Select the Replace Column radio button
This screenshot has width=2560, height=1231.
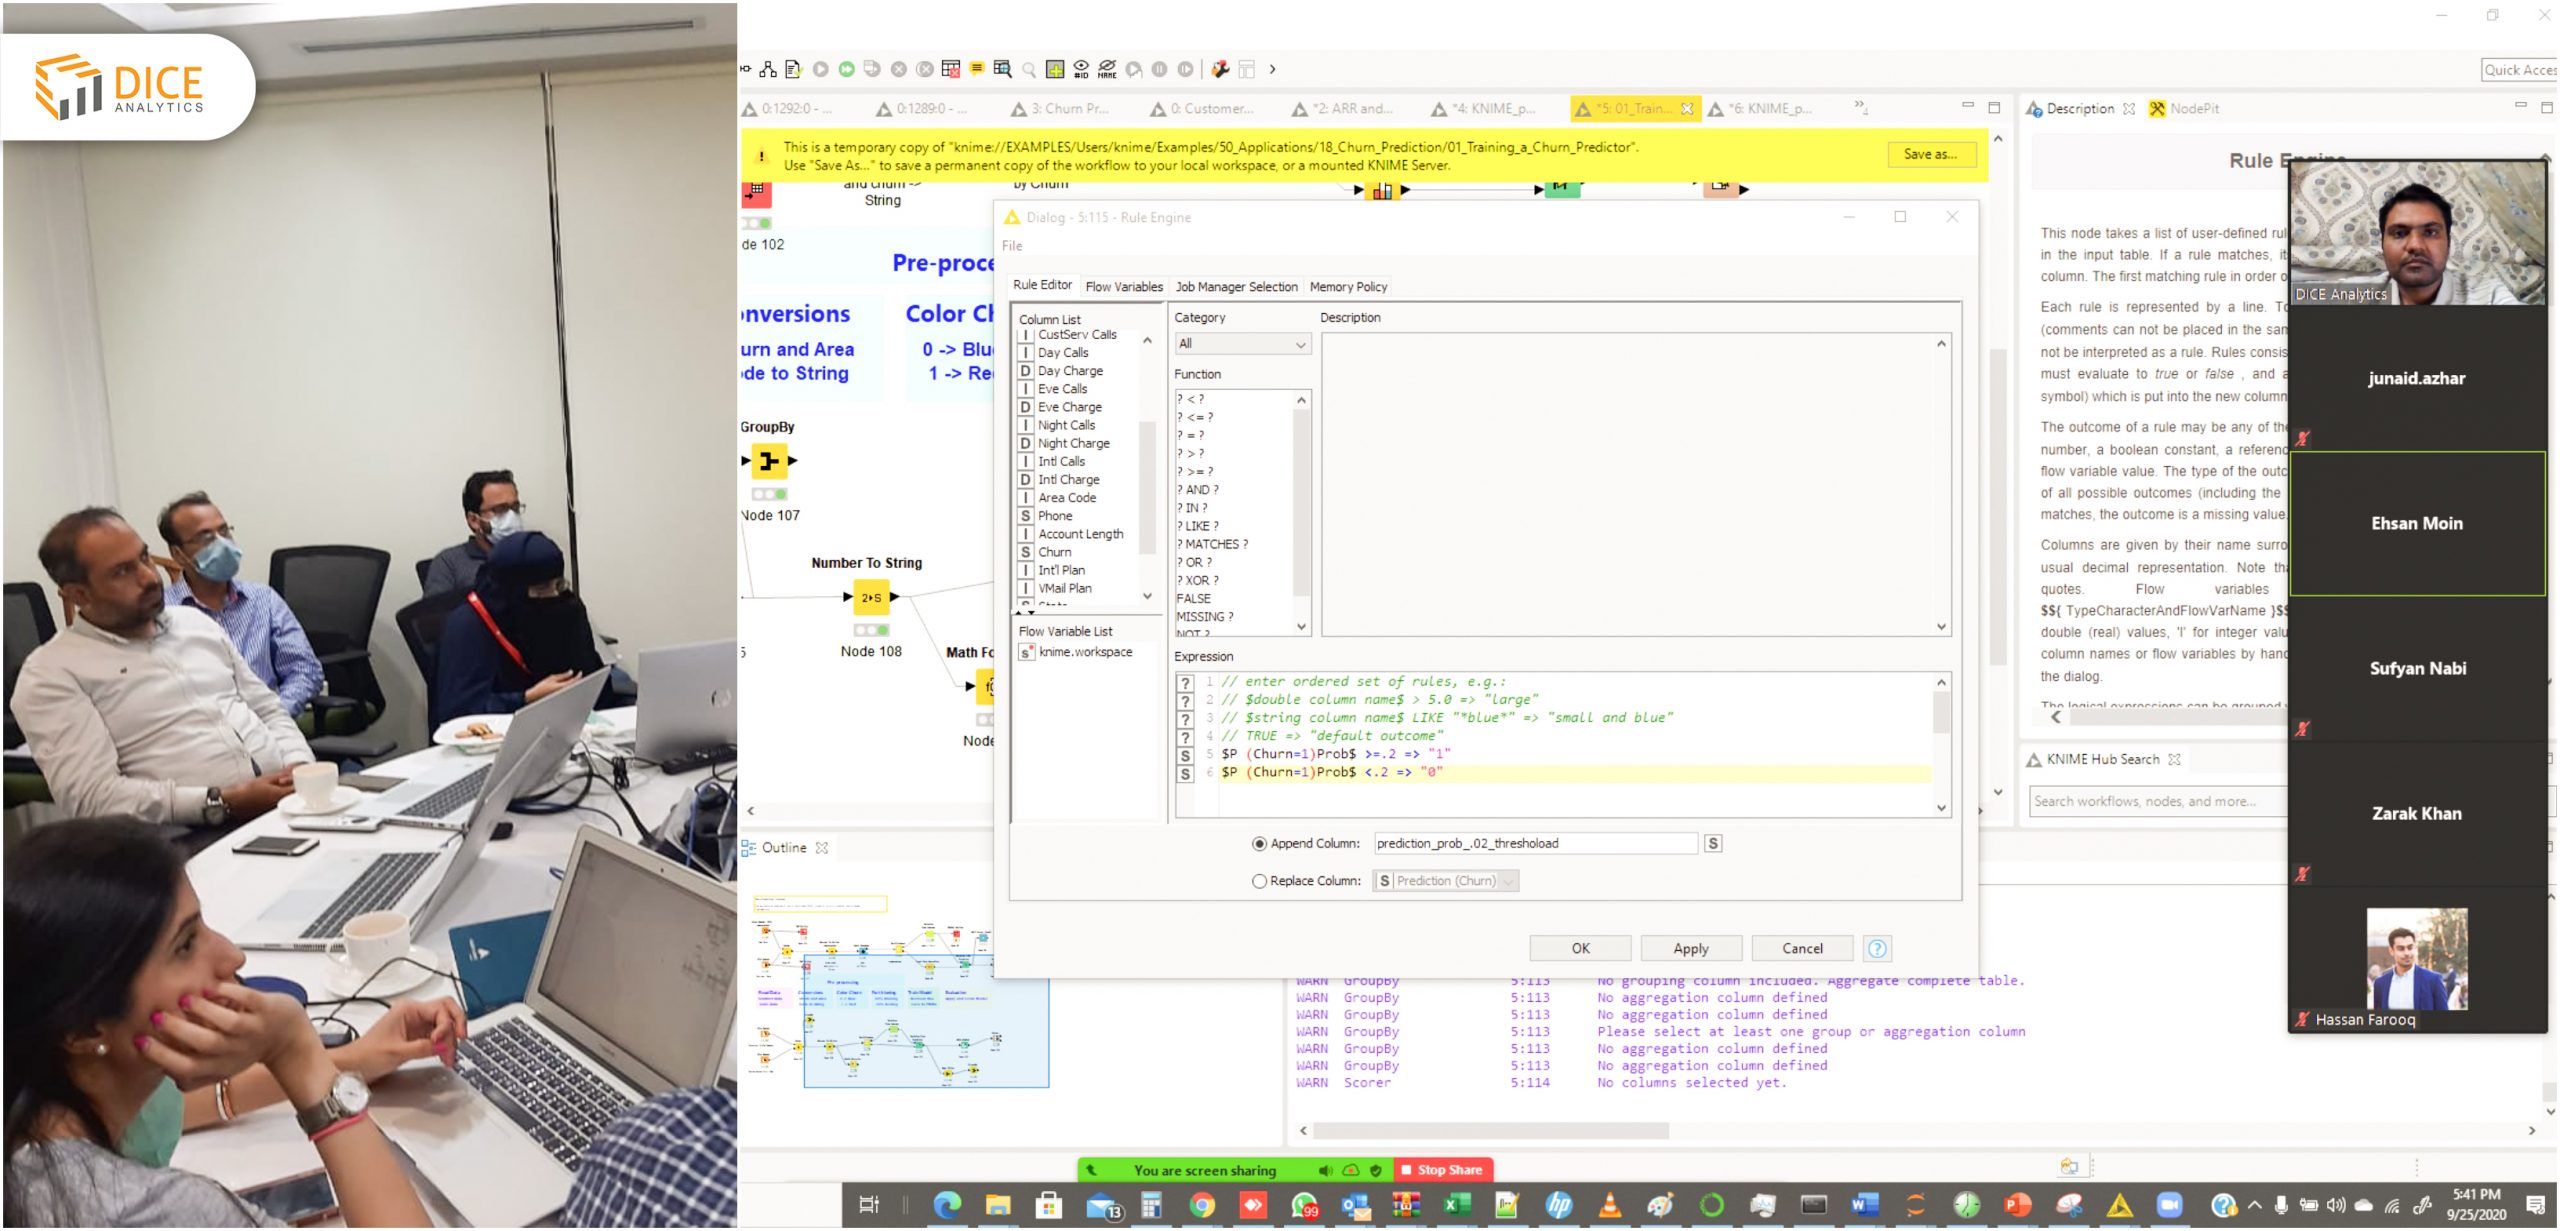[1260, 881]
